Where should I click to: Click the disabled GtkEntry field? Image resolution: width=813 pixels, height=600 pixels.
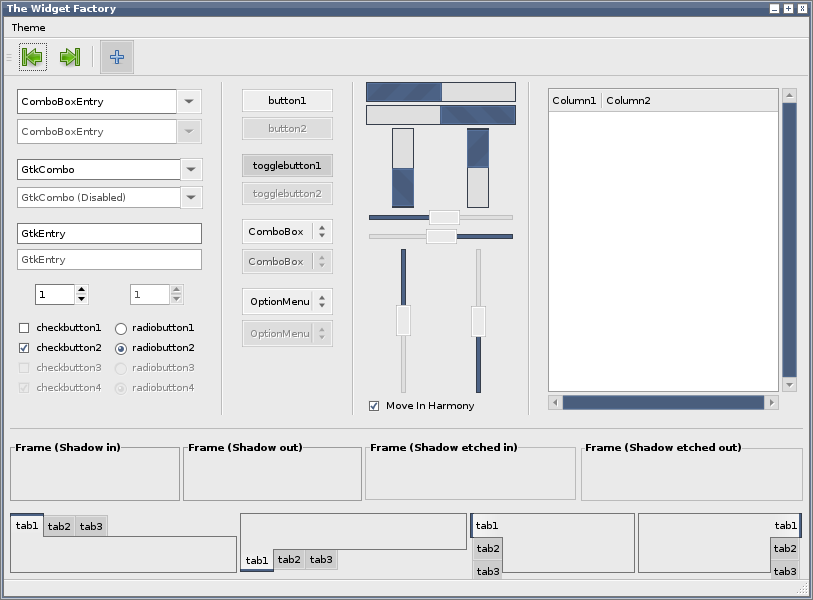[109, 260]
